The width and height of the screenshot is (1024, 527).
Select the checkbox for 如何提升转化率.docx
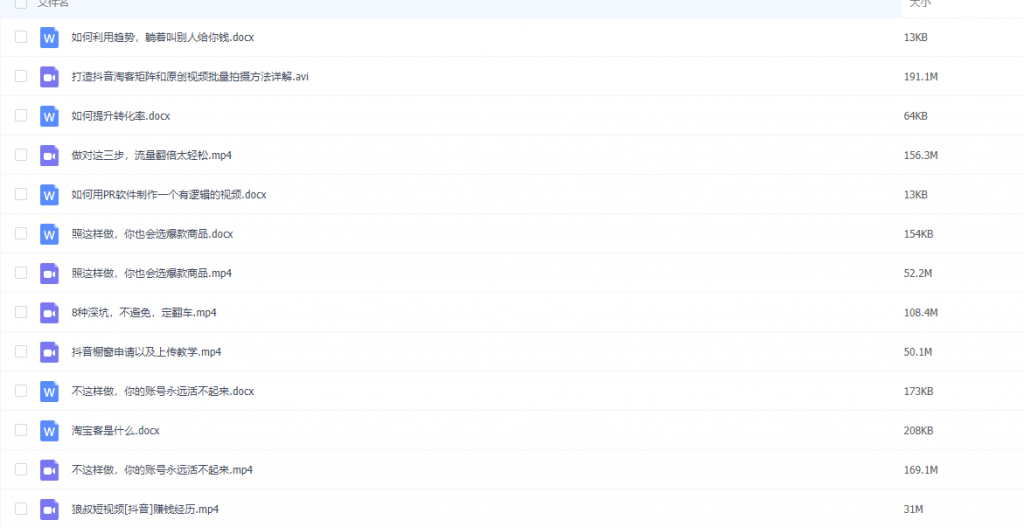21,115
